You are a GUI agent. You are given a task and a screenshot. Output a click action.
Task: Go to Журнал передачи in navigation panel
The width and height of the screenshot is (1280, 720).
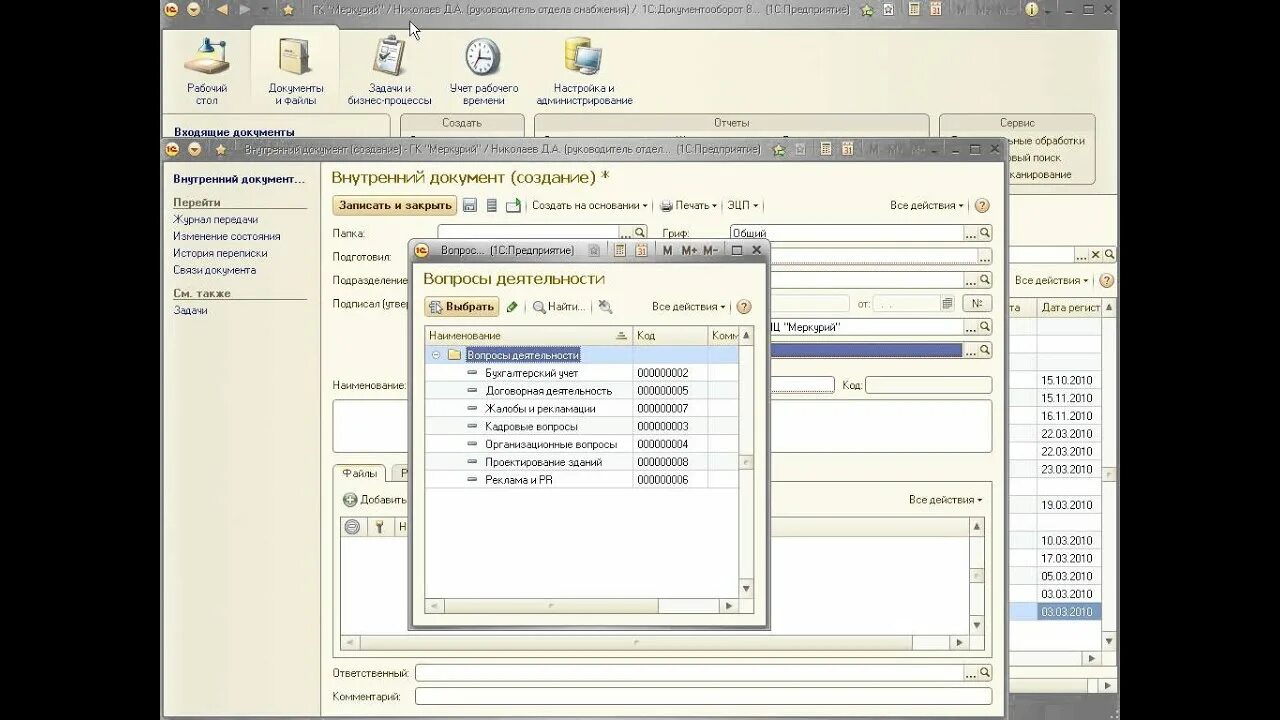(x=215, y=219)
